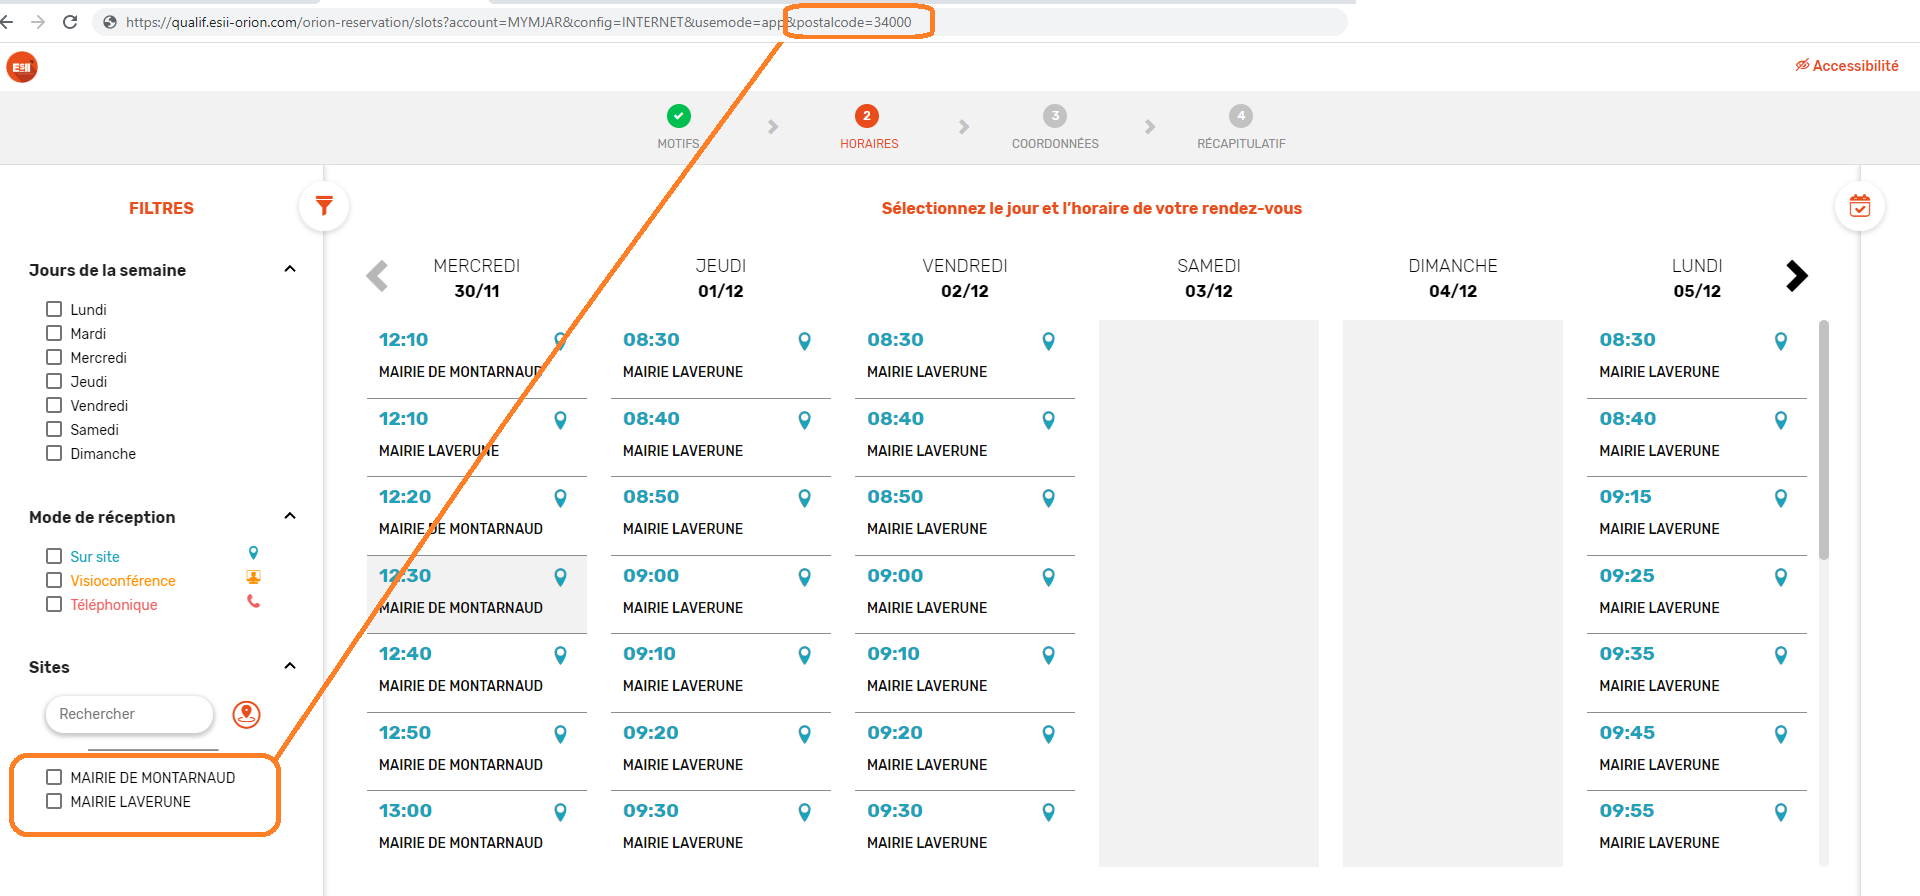Check the MAIRIE DE MONTARNAUD site

[54, 777]
